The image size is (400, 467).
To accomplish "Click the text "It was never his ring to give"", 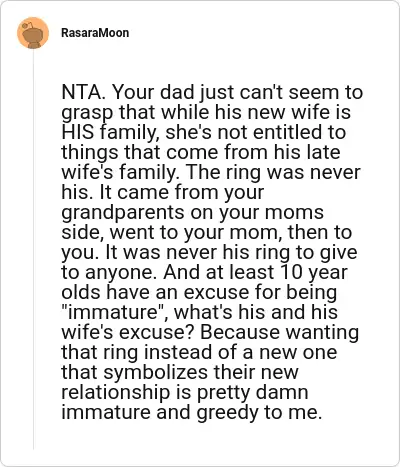I will (231, 252).
